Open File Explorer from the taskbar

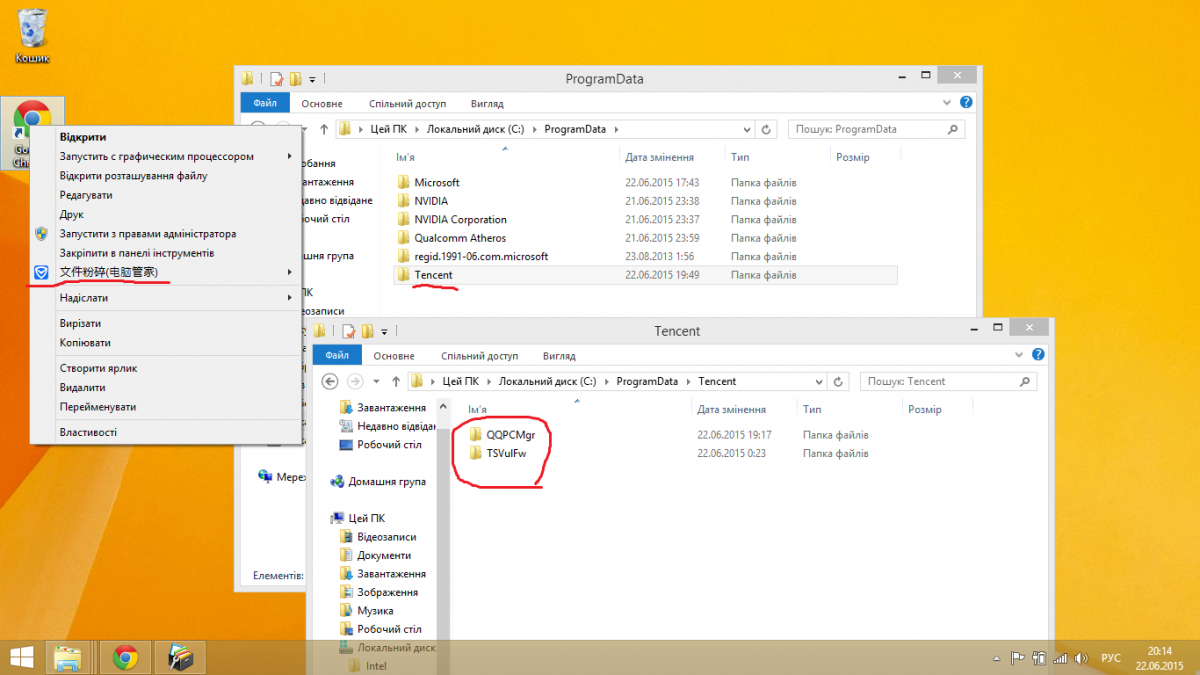(69, 657)
